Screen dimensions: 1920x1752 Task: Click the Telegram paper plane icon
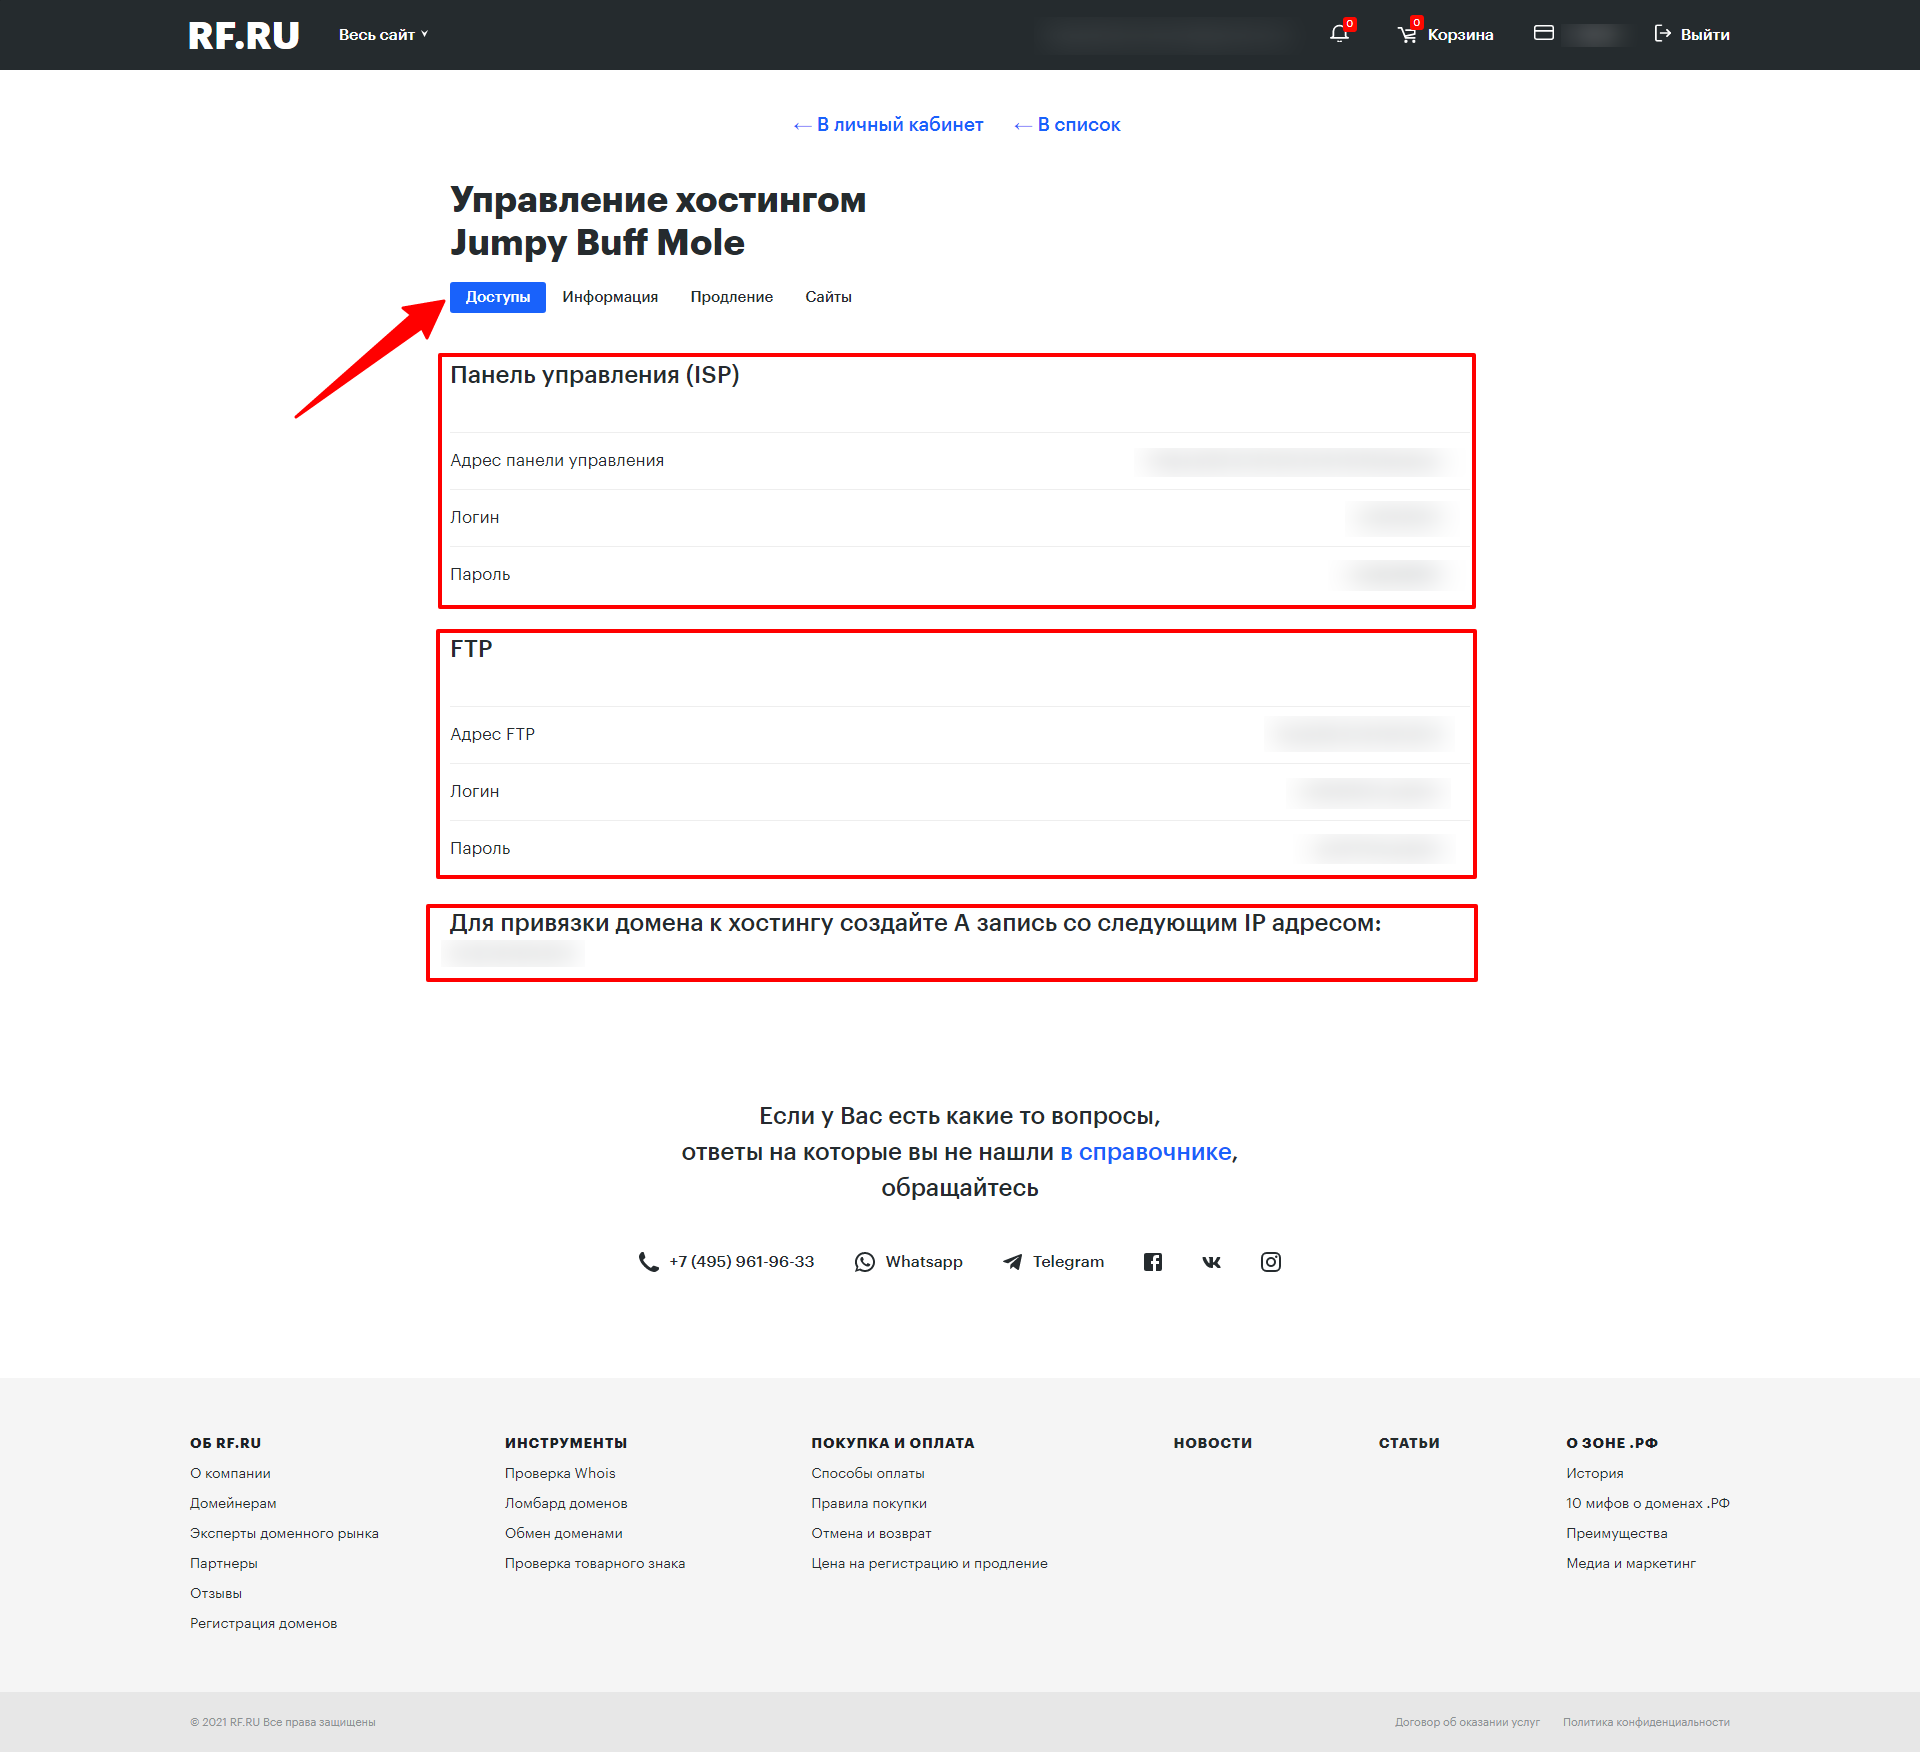tap(1013, 1262)
